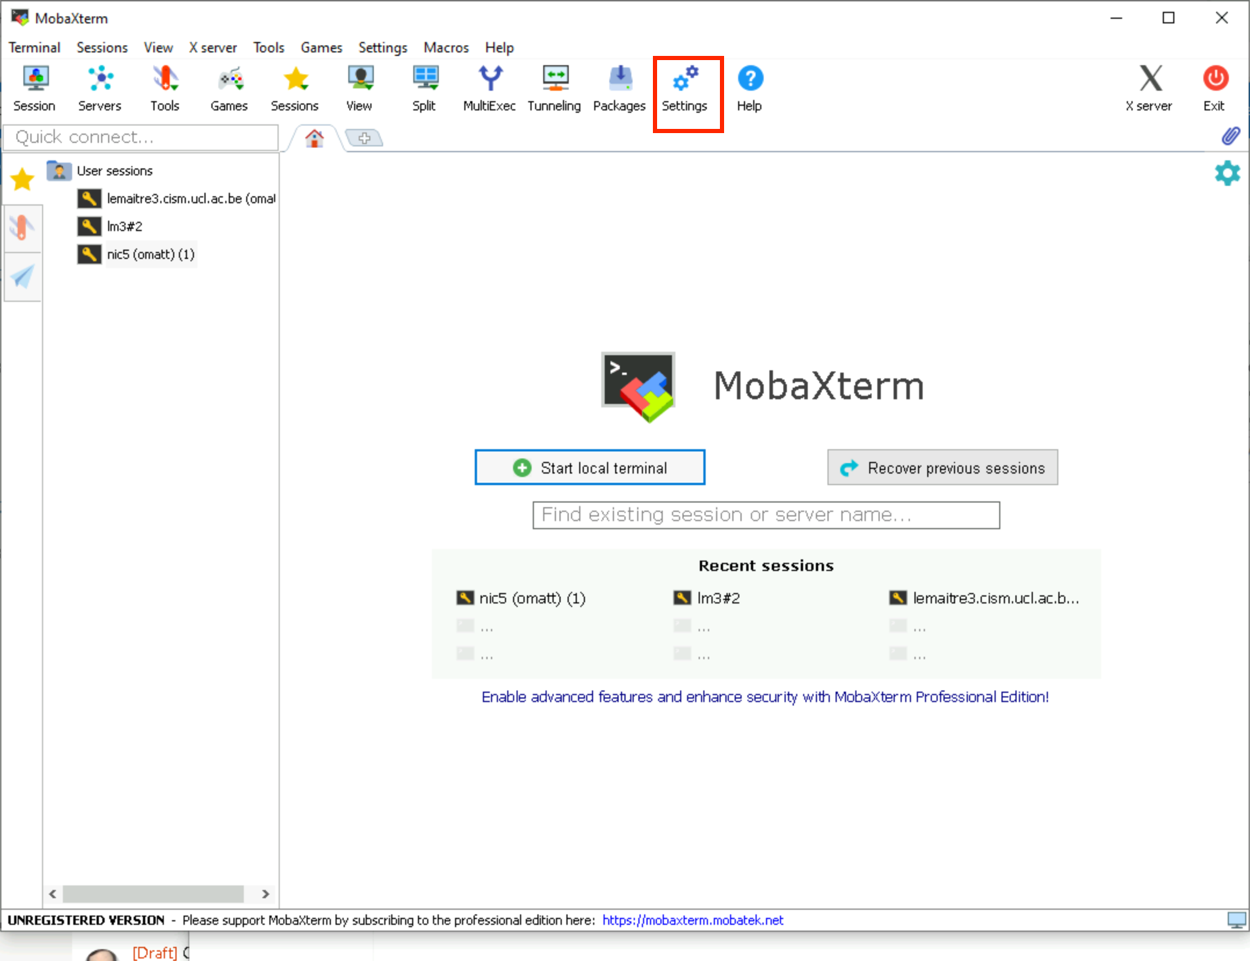Open the Help menu in menu bar
The width and height of the screenshot is (1250, 961).
pyautogui.click(x=499, y=47)
